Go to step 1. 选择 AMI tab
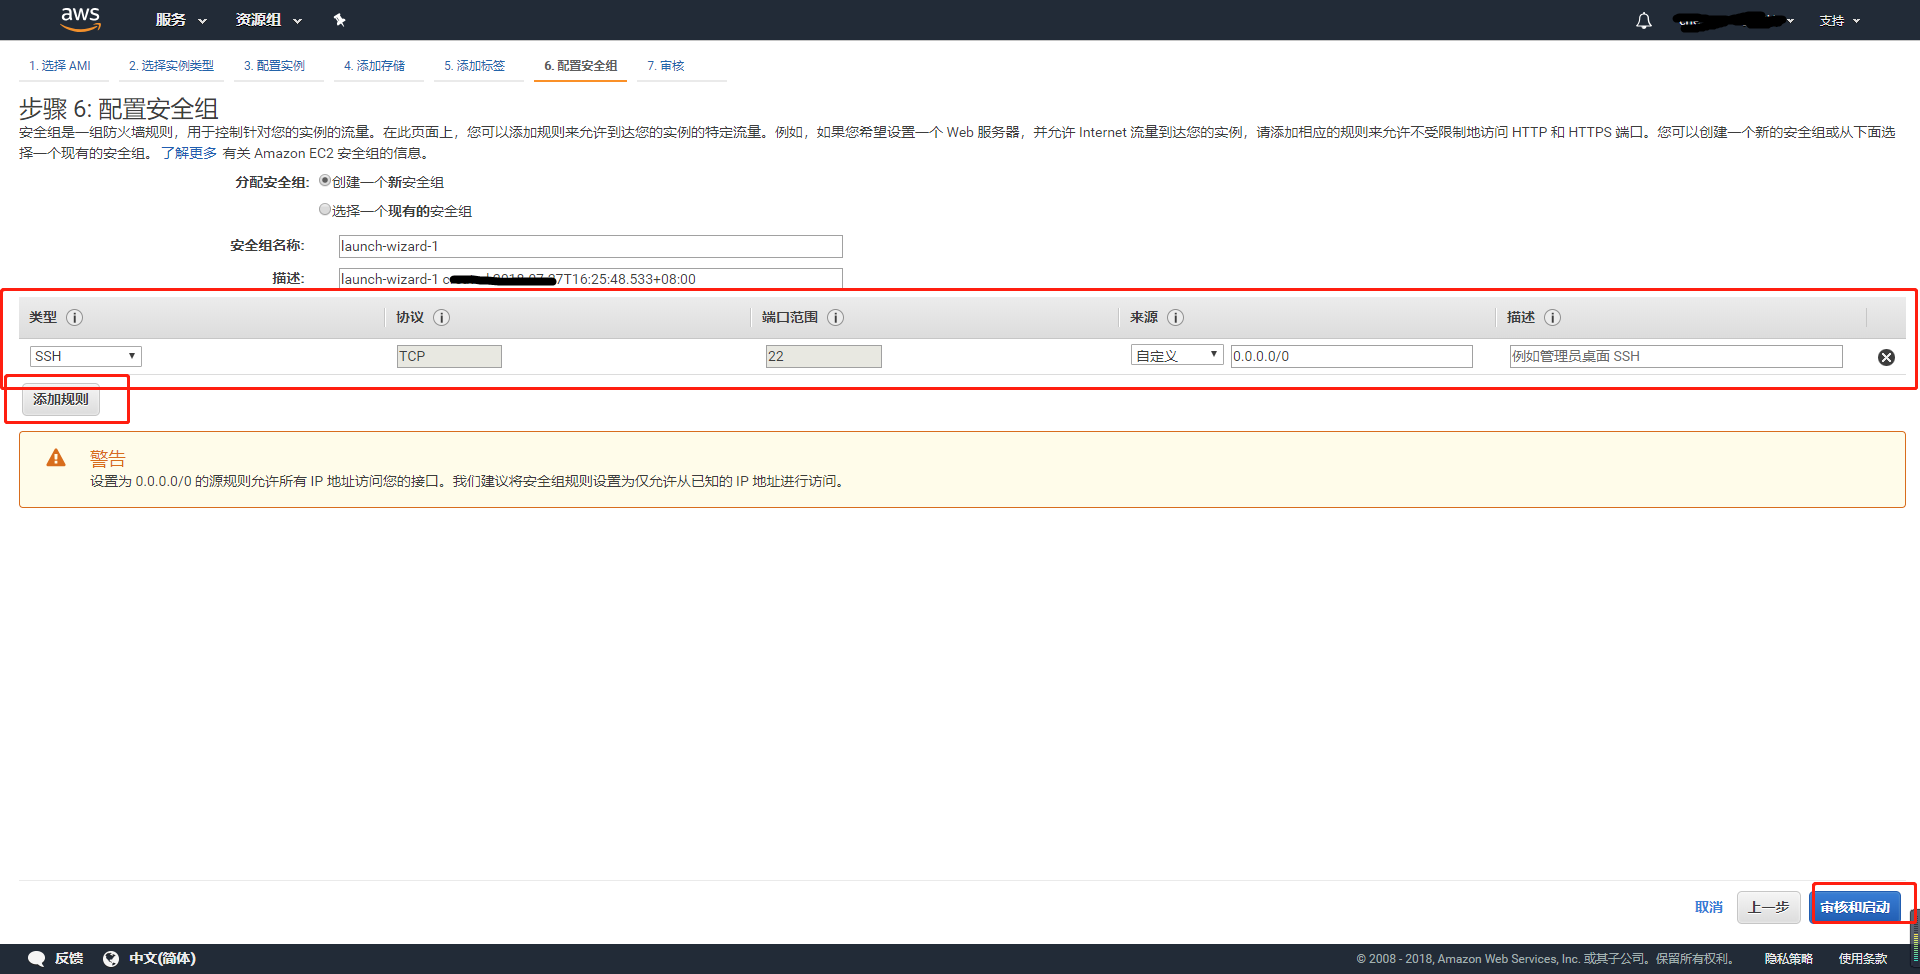Viewport: 1920px width, 974px height. (60, 66)
